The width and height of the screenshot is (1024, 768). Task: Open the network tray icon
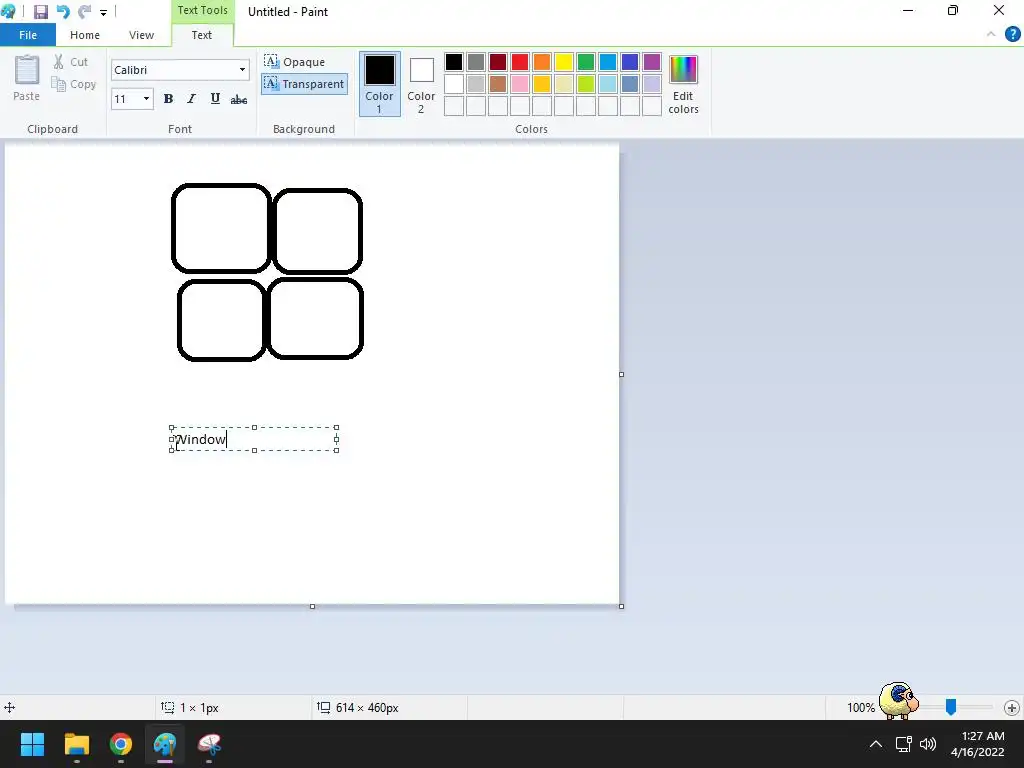pyautogui.click(x=903, y=744)
